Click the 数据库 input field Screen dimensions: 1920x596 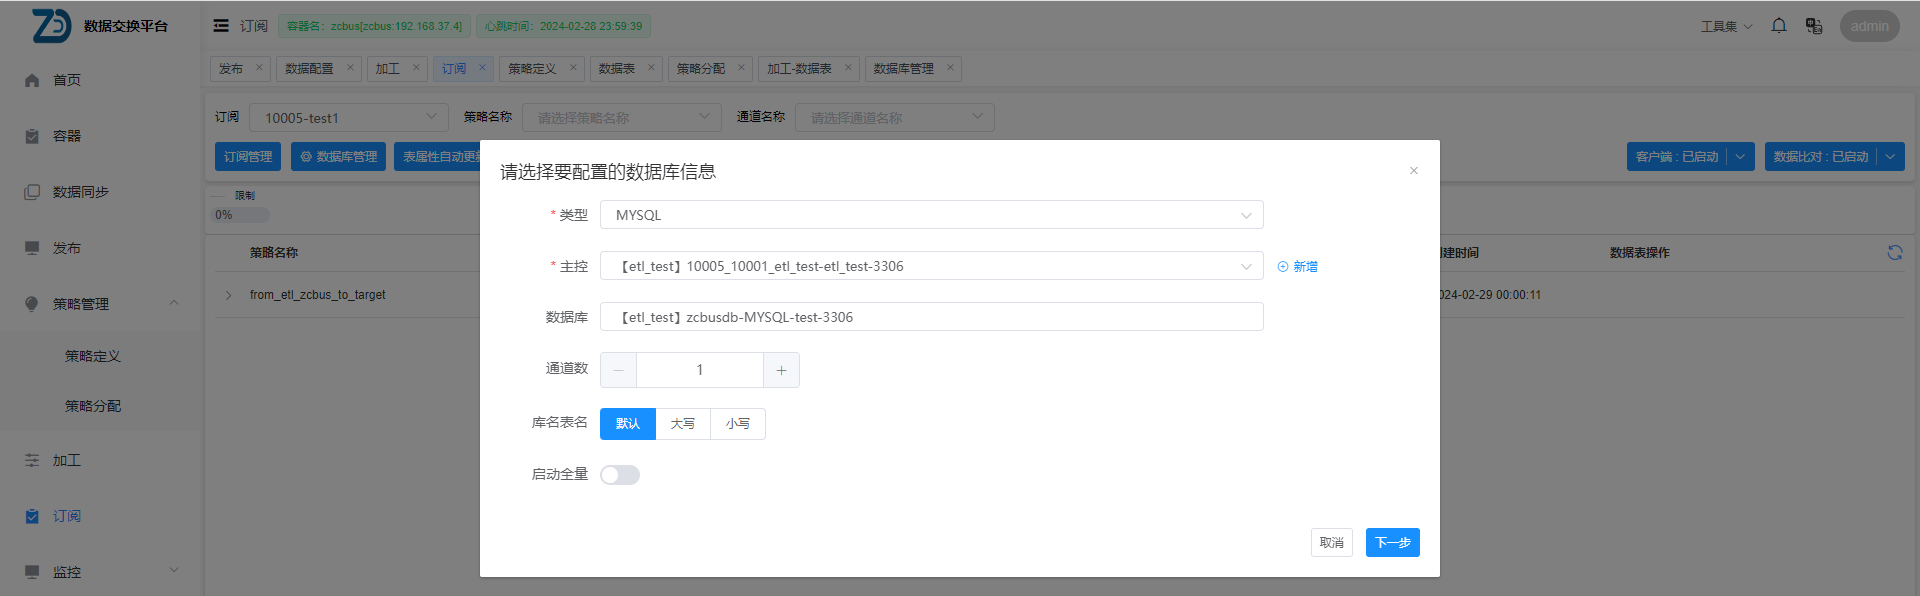tap(931, 317)
